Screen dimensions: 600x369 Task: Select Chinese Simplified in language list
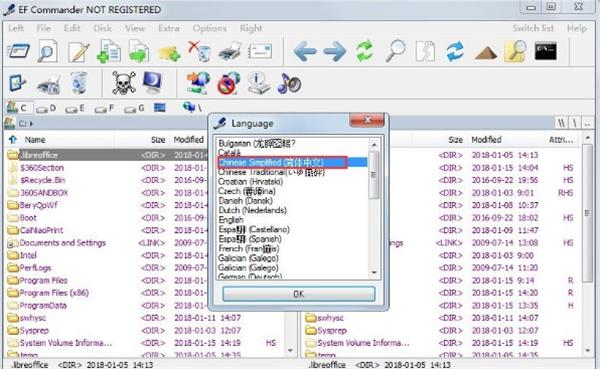292,162
